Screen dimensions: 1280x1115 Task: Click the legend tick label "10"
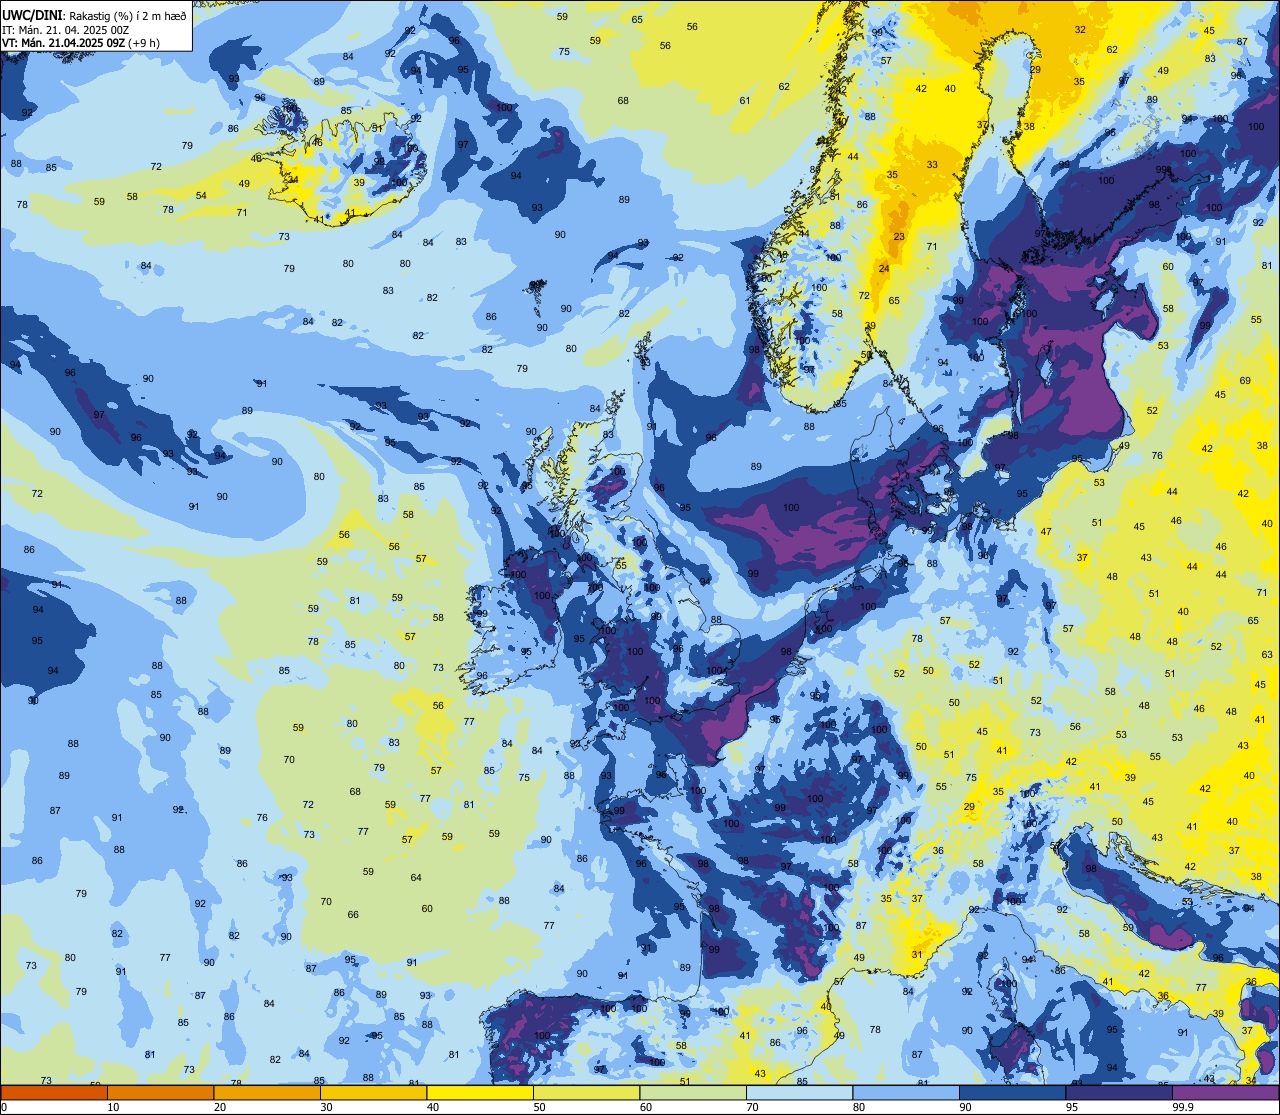tap(114, 1107)
